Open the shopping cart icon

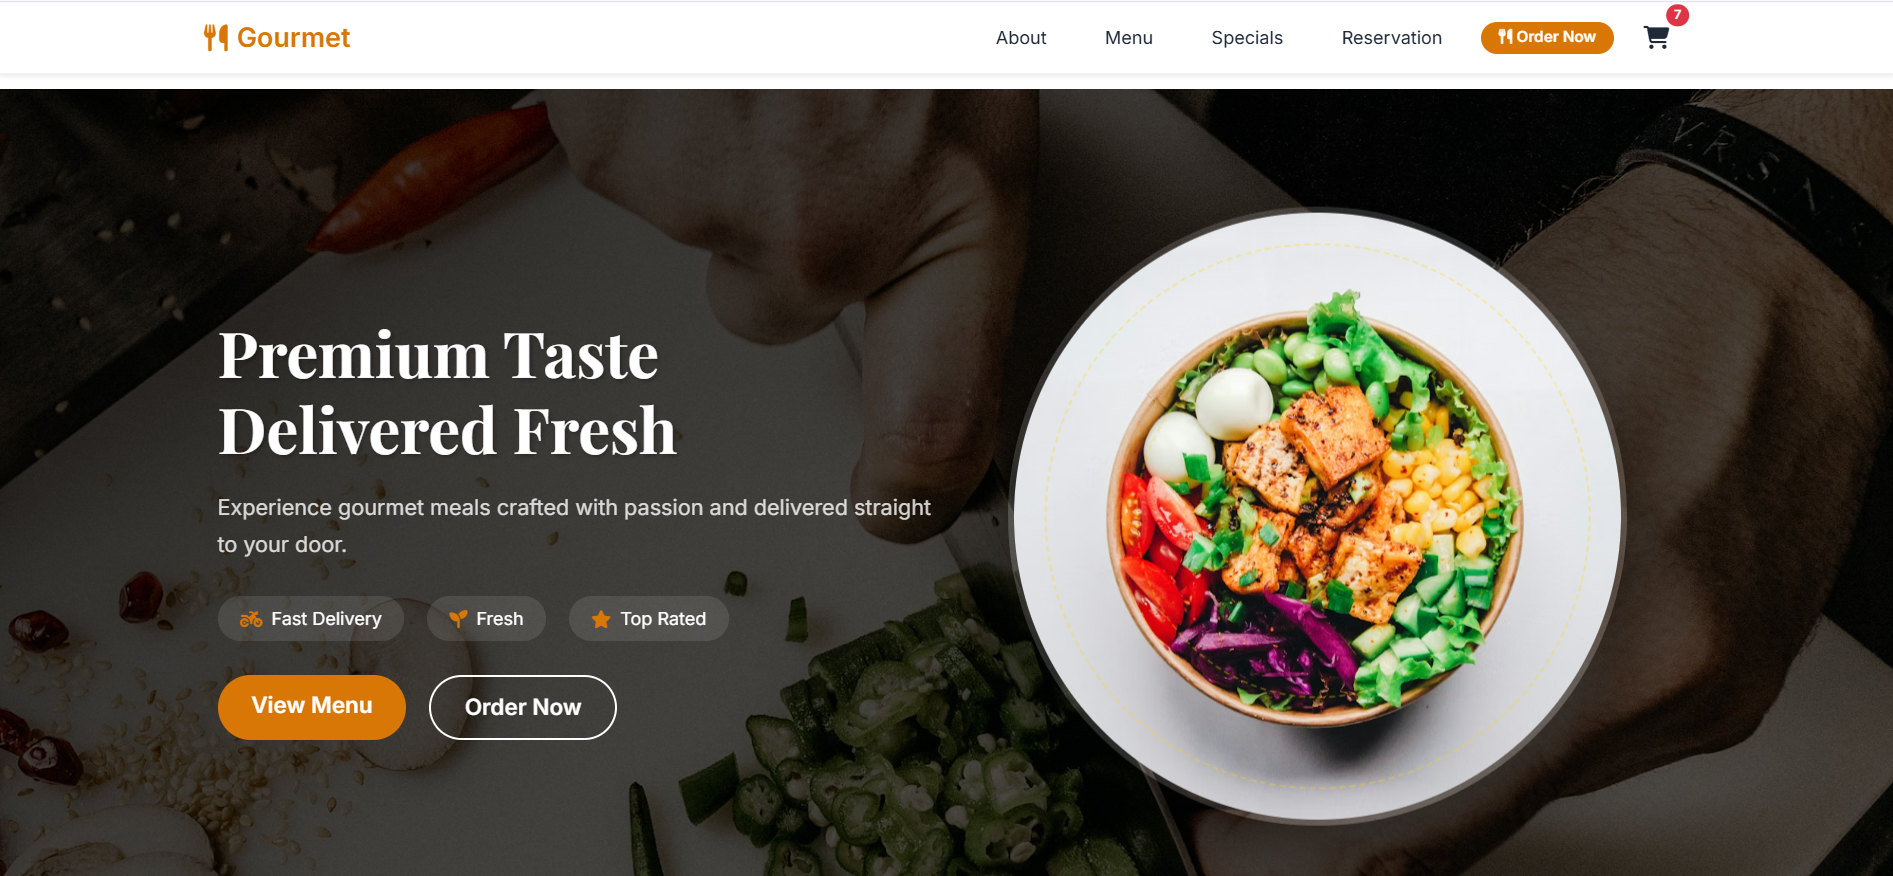click(1656, 38)
